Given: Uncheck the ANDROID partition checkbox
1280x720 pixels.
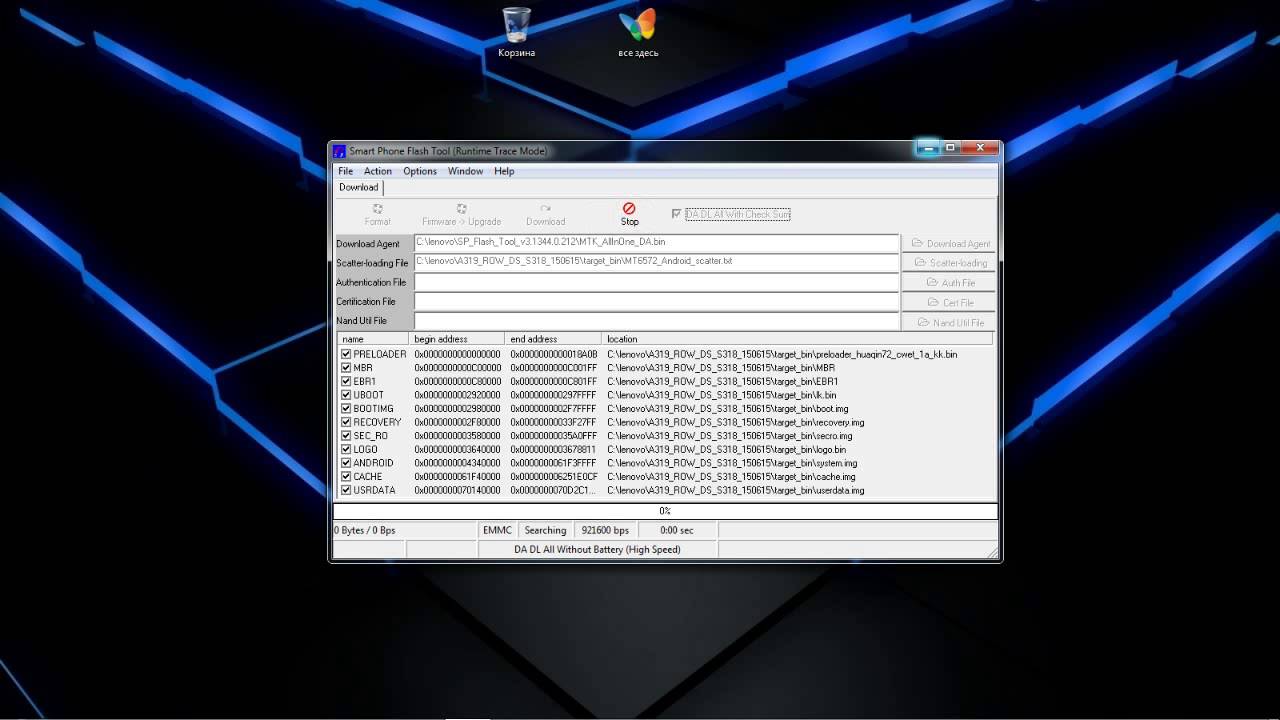Looking at the screenshot, I should pyautogui.click(x=346, y=463).
